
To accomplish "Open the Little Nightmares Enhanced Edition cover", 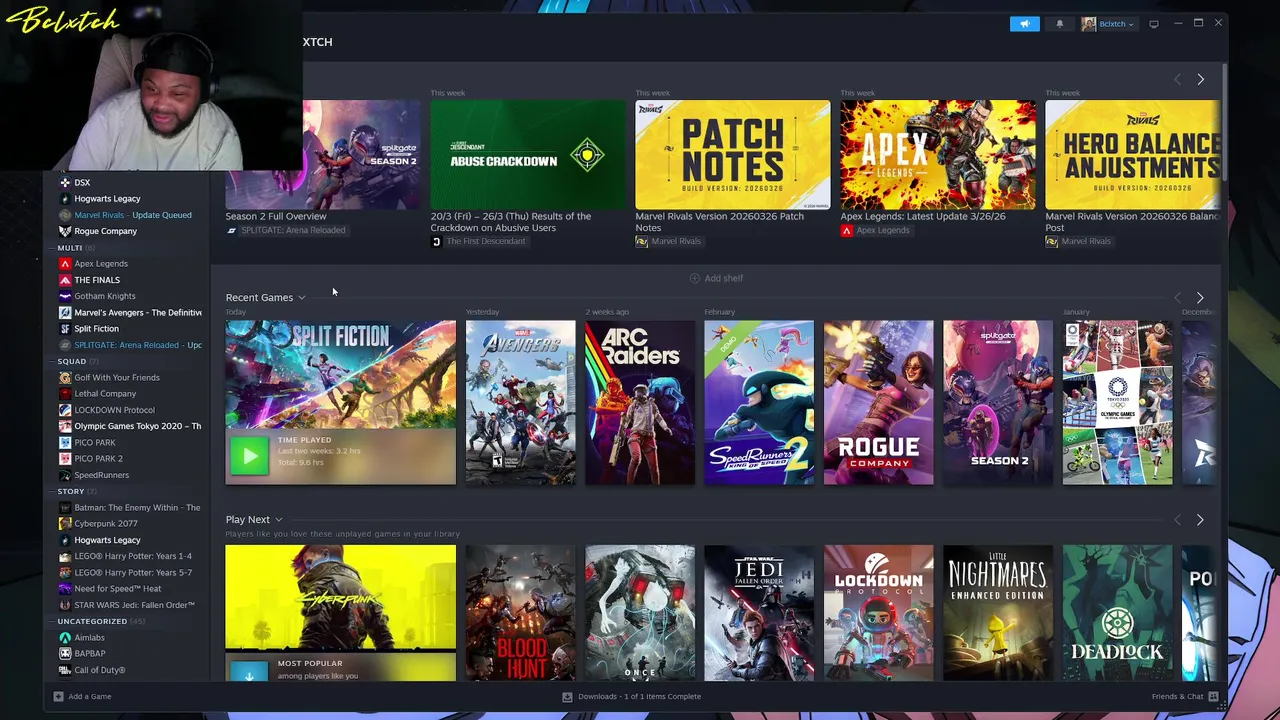I will click(998, 613).
